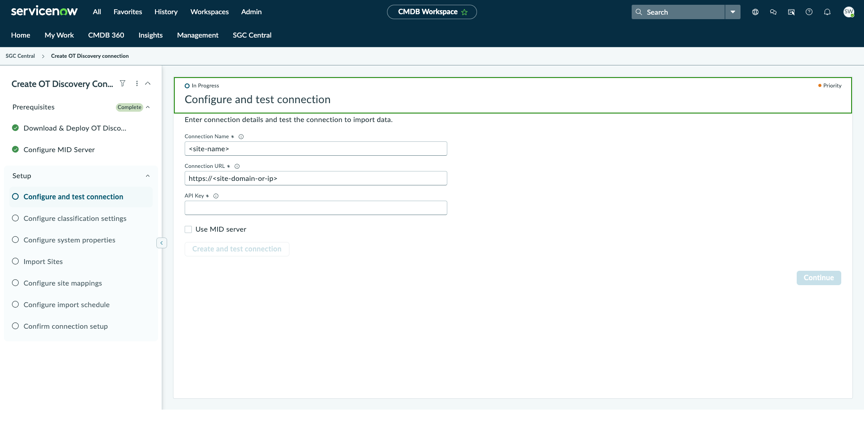
Task: Click the Continue button
Action: click(819, 278)
